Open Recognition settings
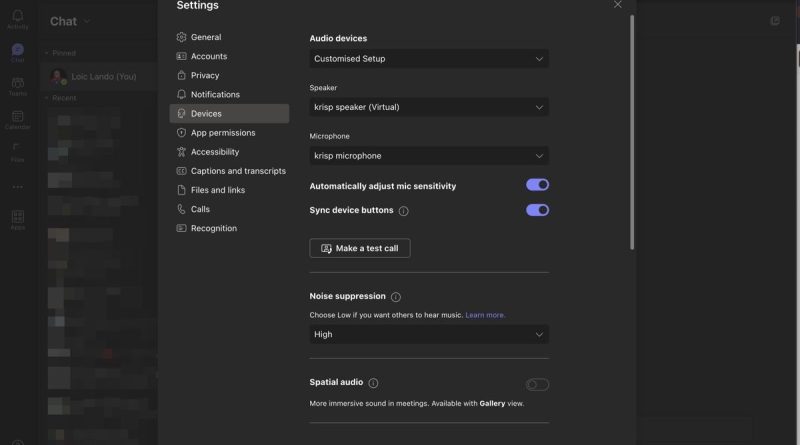Image resolution: width=800 pixels, height=445 pixels. point(229,228)
